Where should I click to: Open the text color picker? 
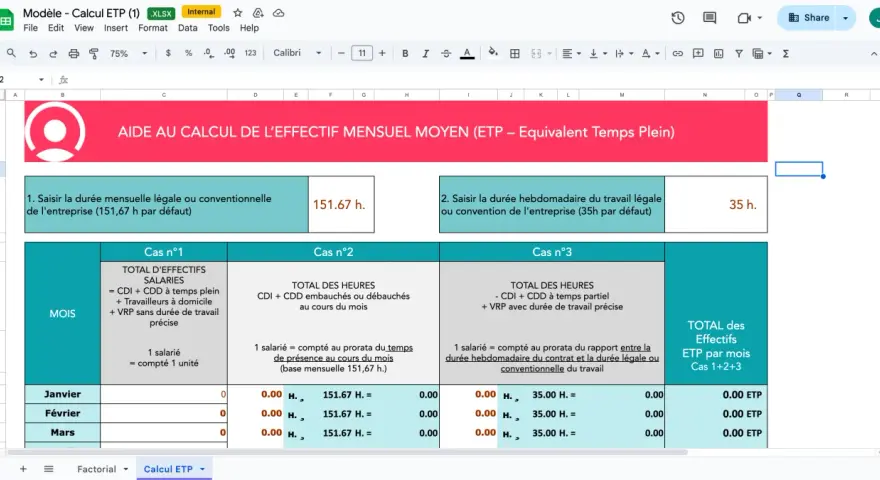(x=467, y=53)
